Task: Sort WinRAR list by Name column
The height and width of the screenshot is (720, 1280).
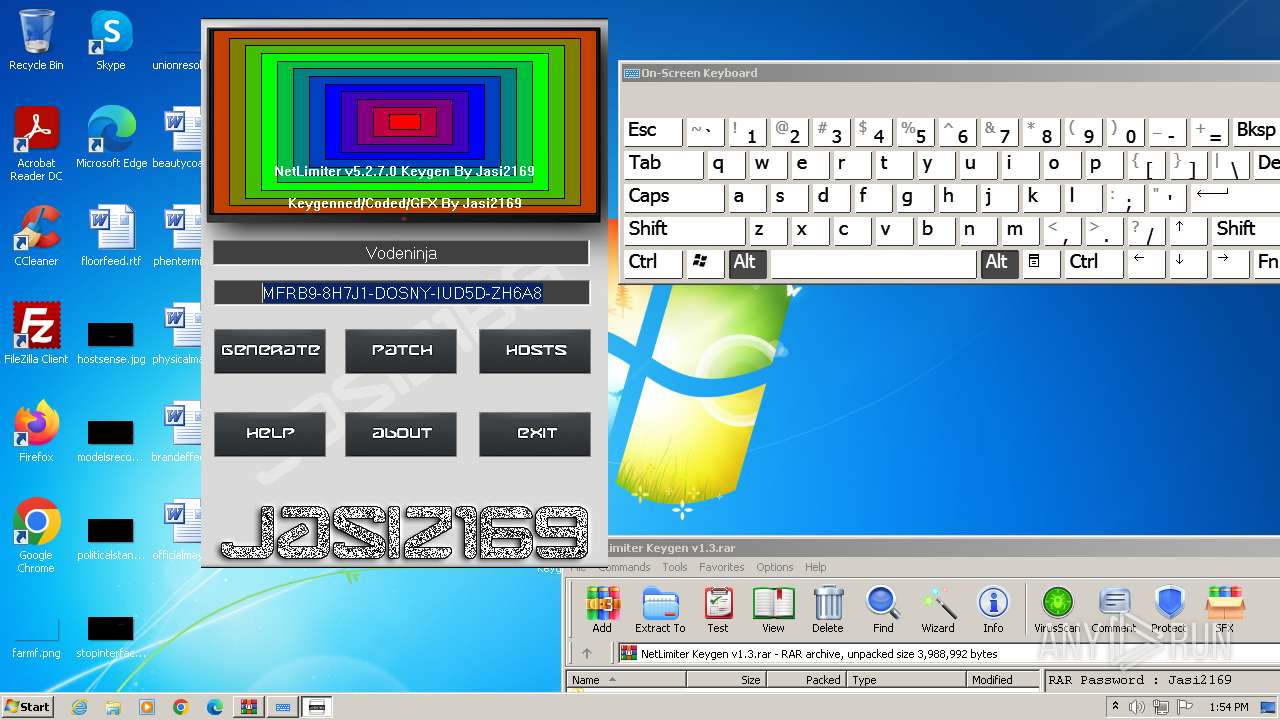Action: coord(626,680)
